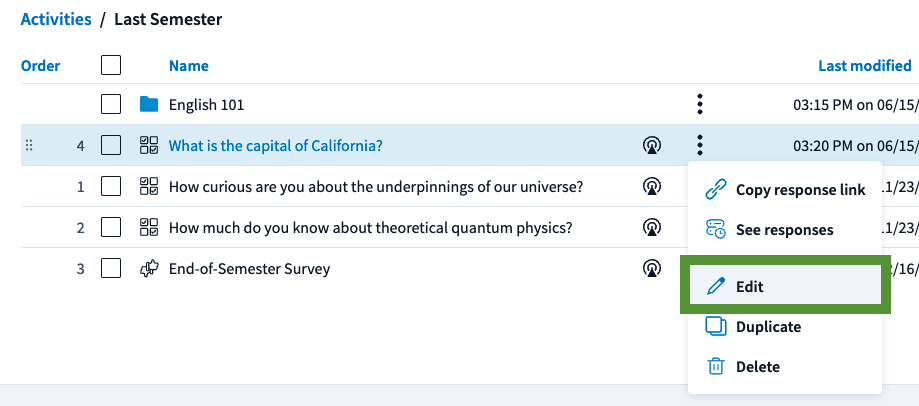Sort activities by Last modified column

tap(864, 66)
